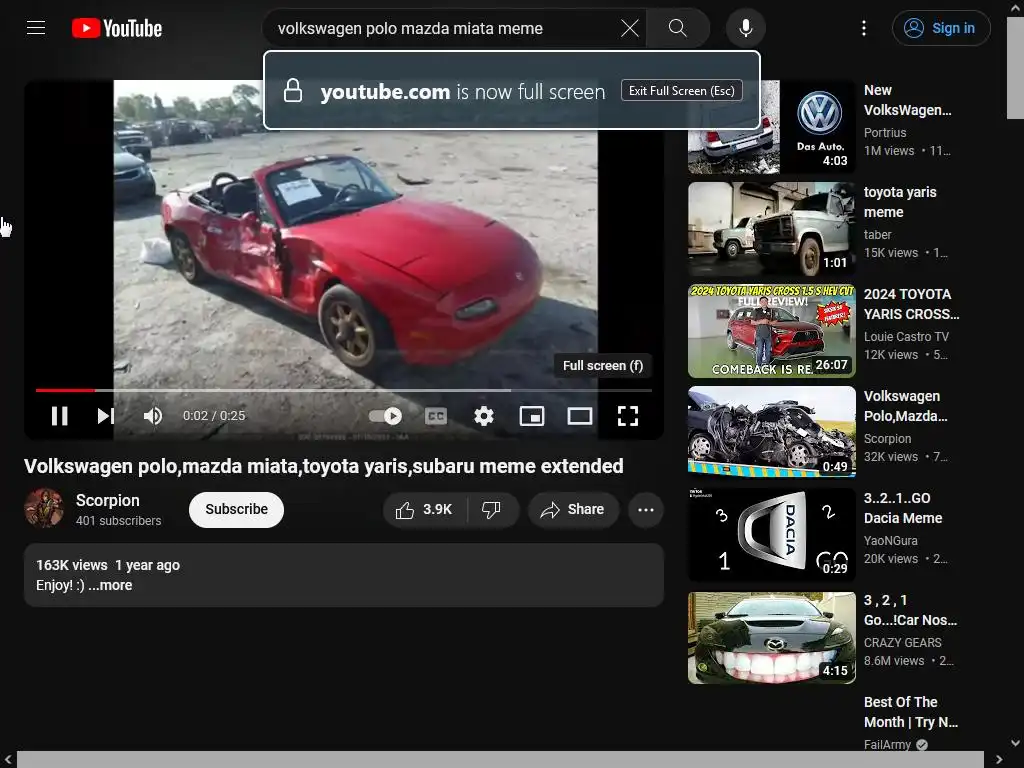
Task: Click the scroll up arrow
Action: [x=1015, y=7]
